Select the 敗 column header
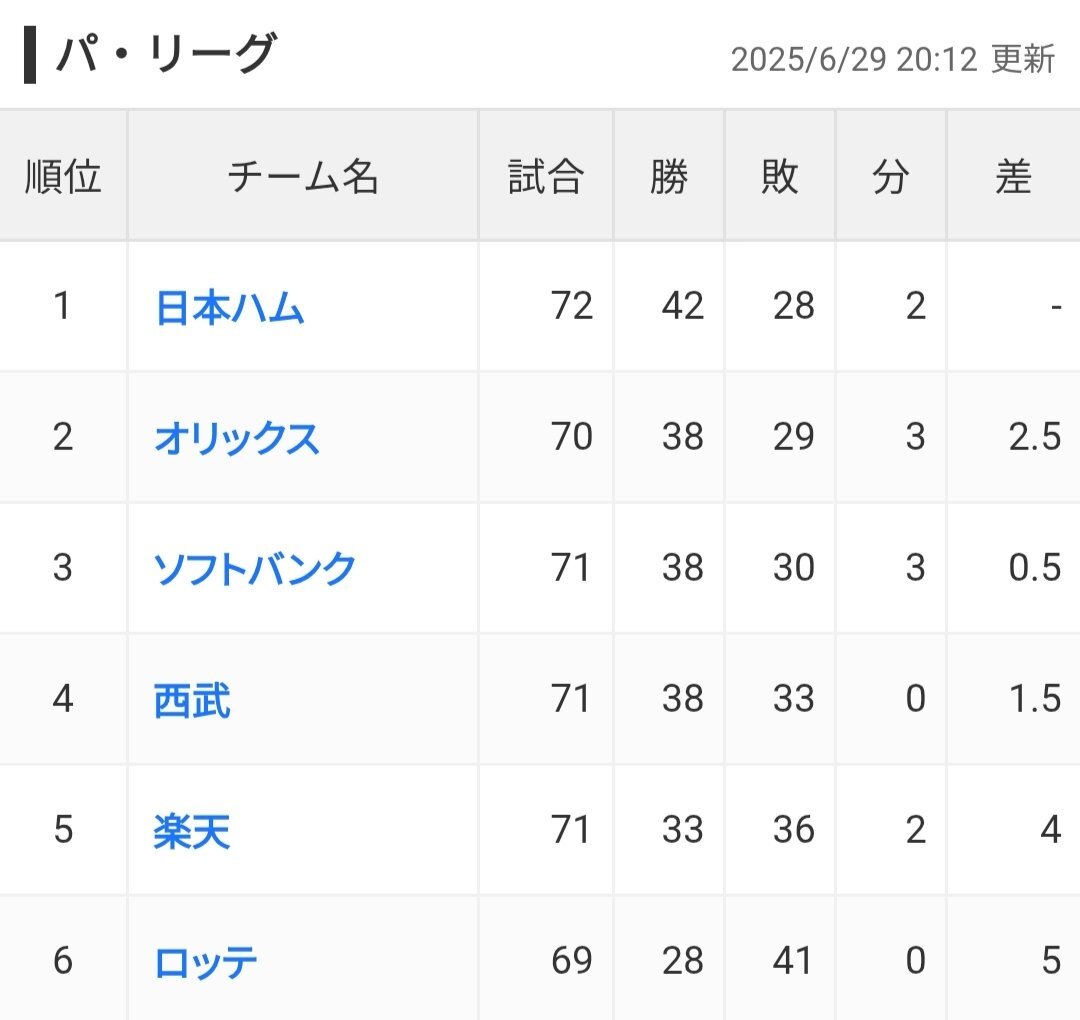The image size is (1080, 1020). [x=780, y=176]
